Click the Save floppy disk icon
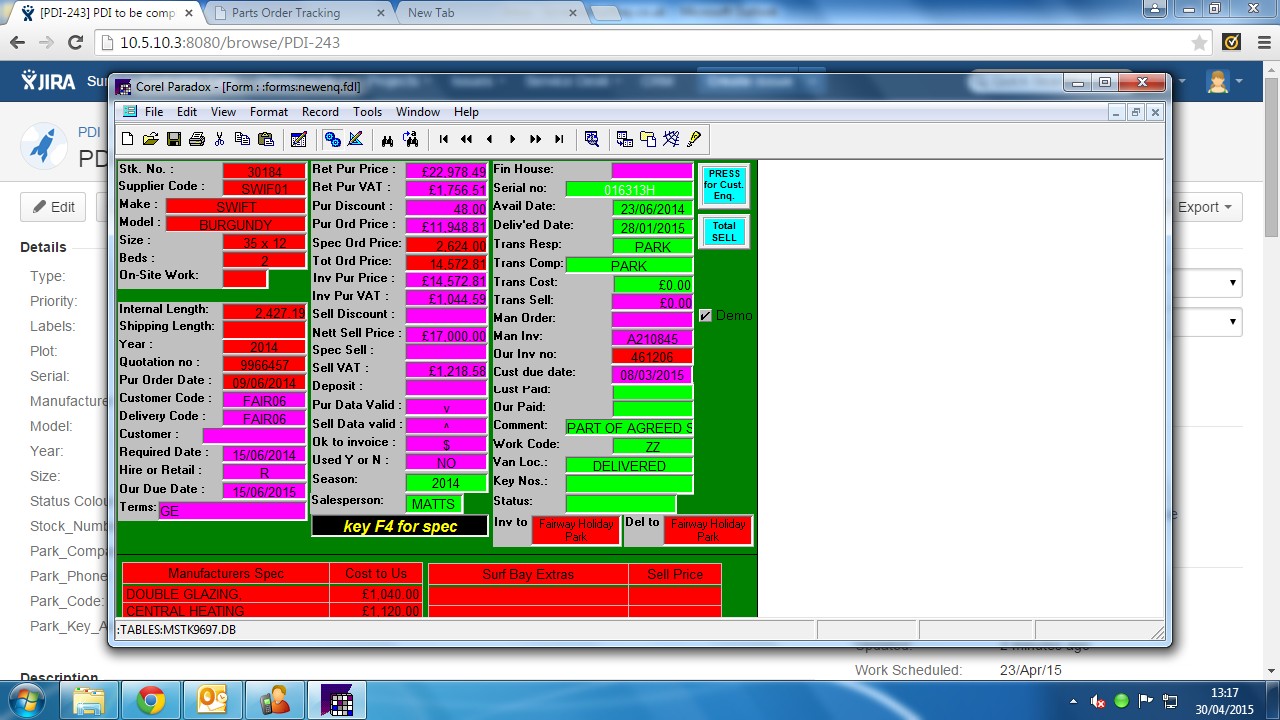The image size is (1280, 720). pos(174,139)
